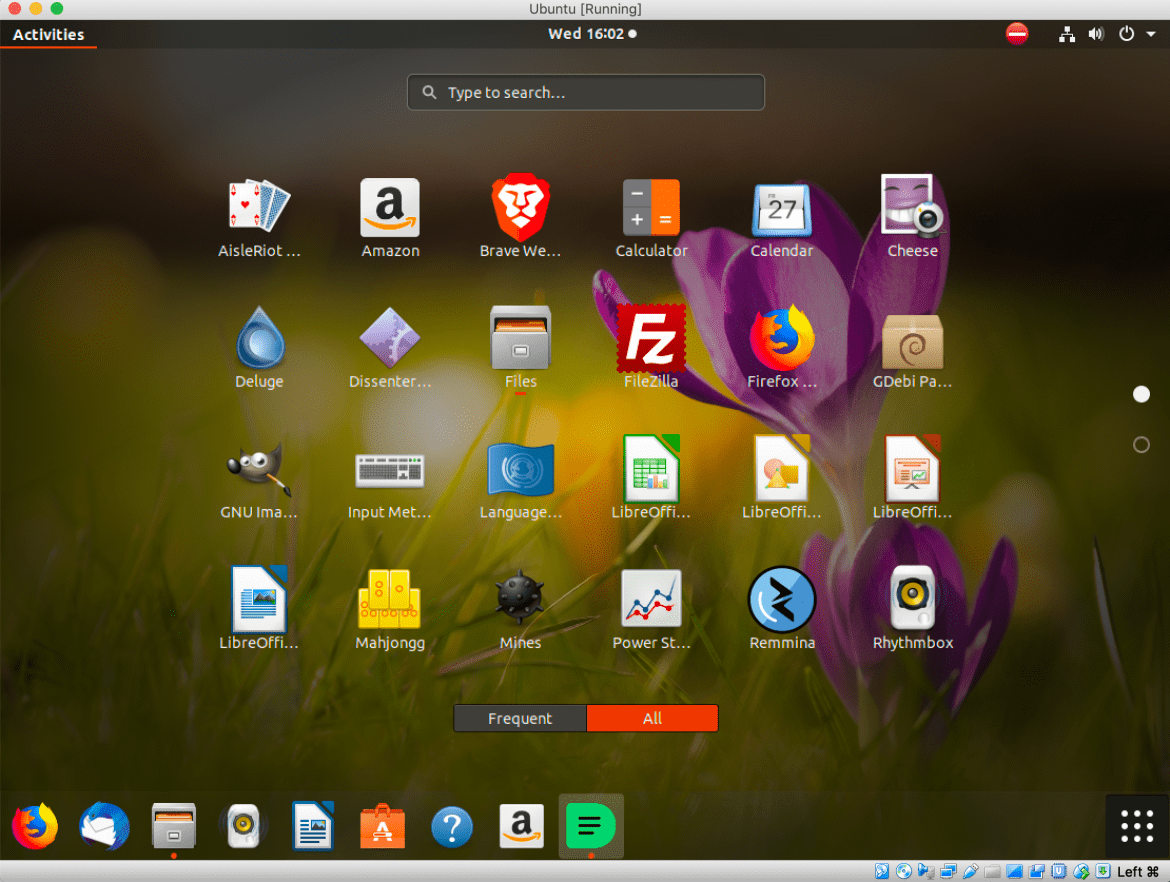Toggle Show Applications grid button
The height and width of the screenshot is (882, 1170).
(x=1137, y=826)
